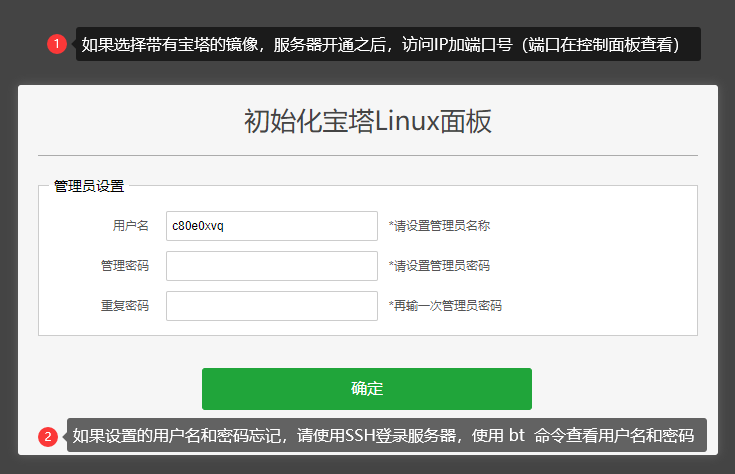
Task: Click the 初始化宝塔Linux面板 heading text
Action: (368, 121)
